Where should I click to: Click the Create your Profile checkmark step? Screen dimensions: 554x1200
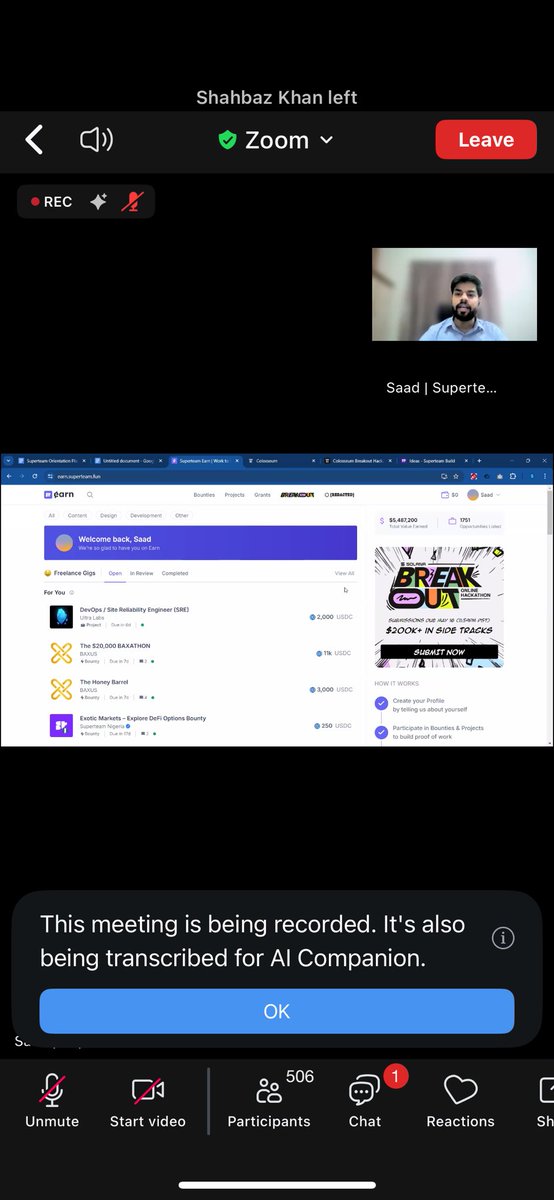381,704
